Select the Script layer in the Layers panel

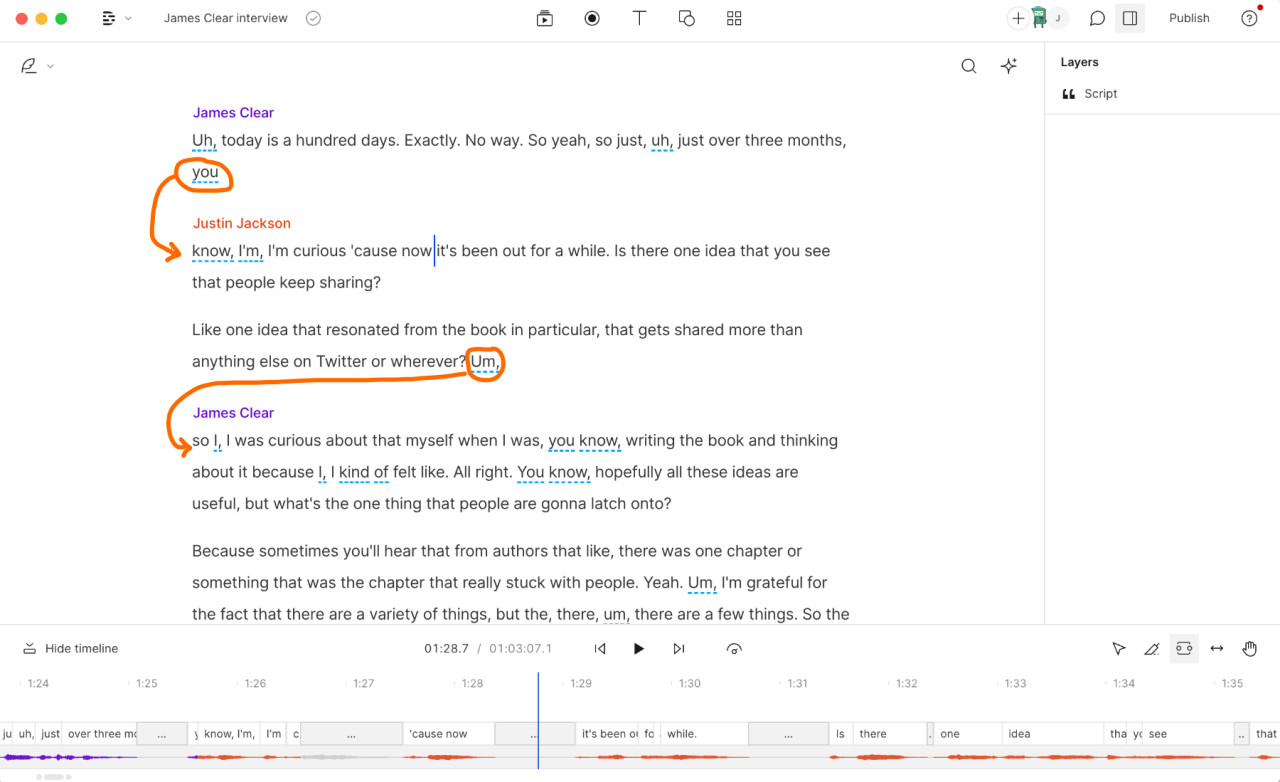[x=1101, y=93]
